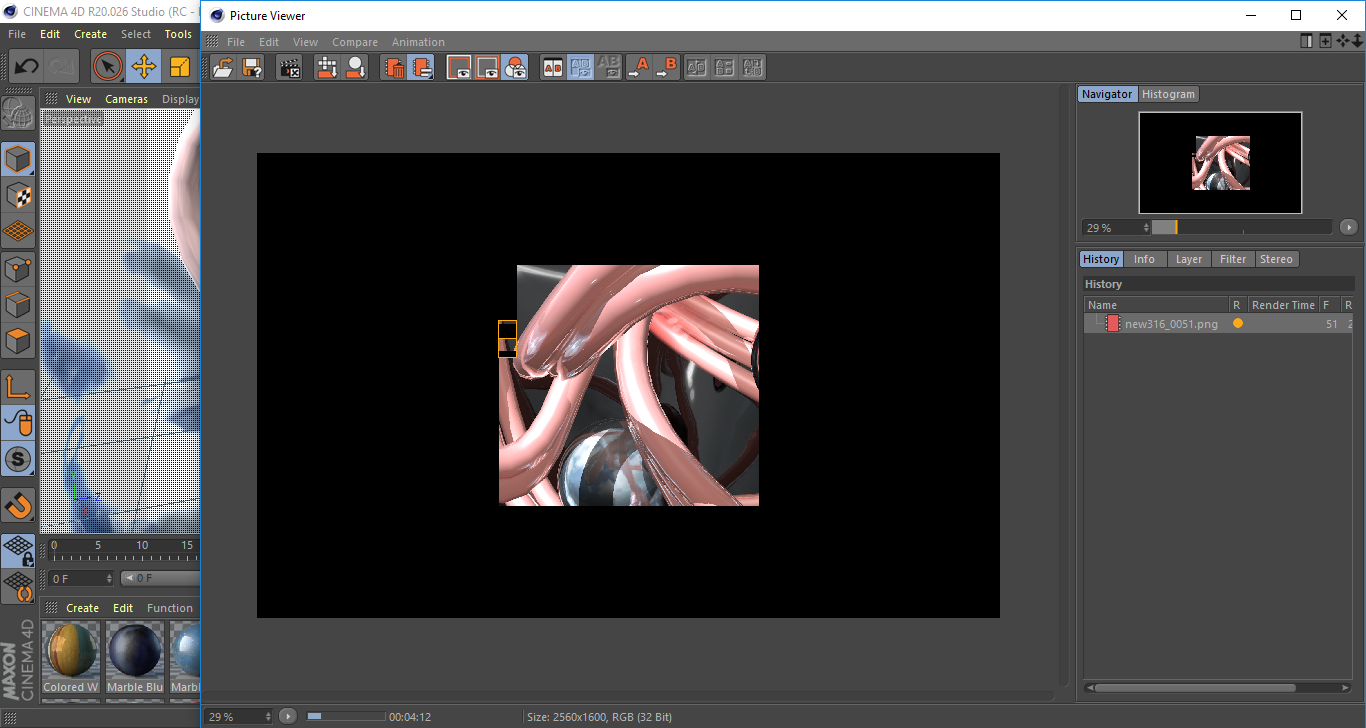Click the new panel plus icon

click(1325, 41)
